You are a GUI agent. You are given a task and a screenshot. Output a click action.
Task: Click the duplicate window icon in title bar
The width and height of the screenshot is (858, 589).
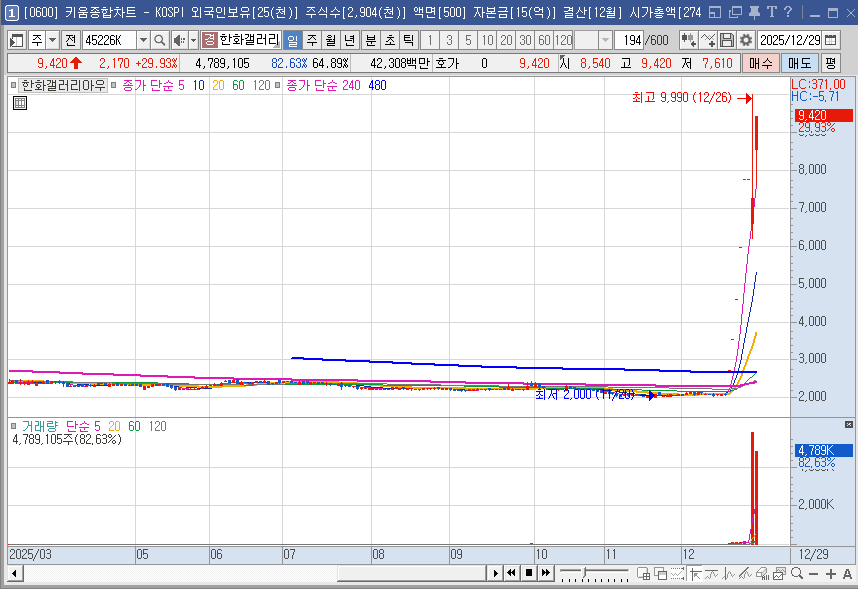[735, 12]
